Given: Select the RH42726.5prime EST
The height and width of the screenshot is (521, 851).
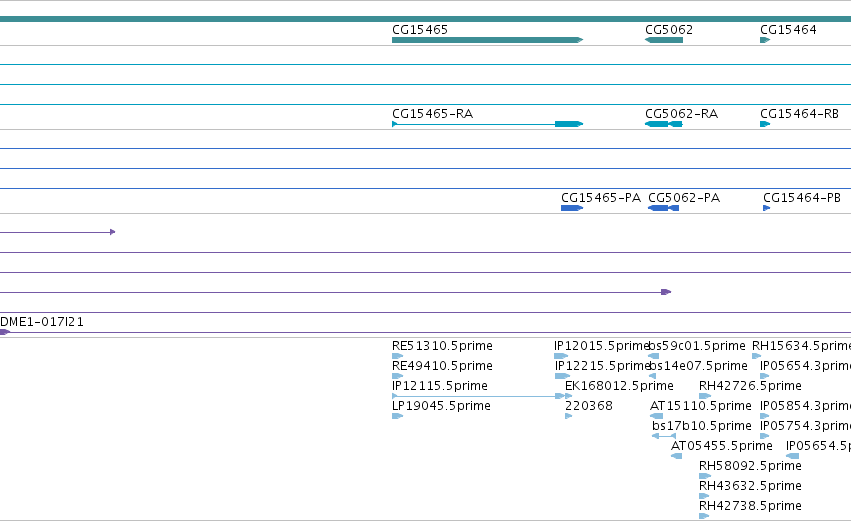Looking at the screenshot, I should (704, 396).
